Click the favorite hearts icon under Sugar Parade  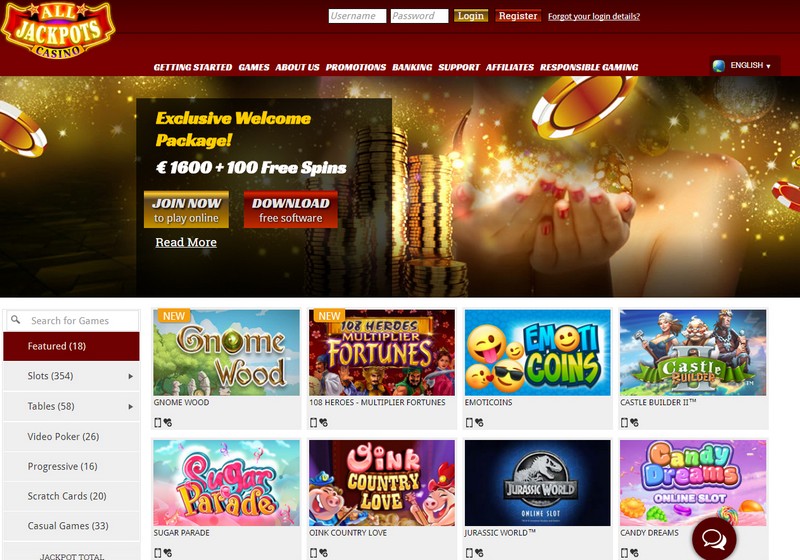click(168, 553)
